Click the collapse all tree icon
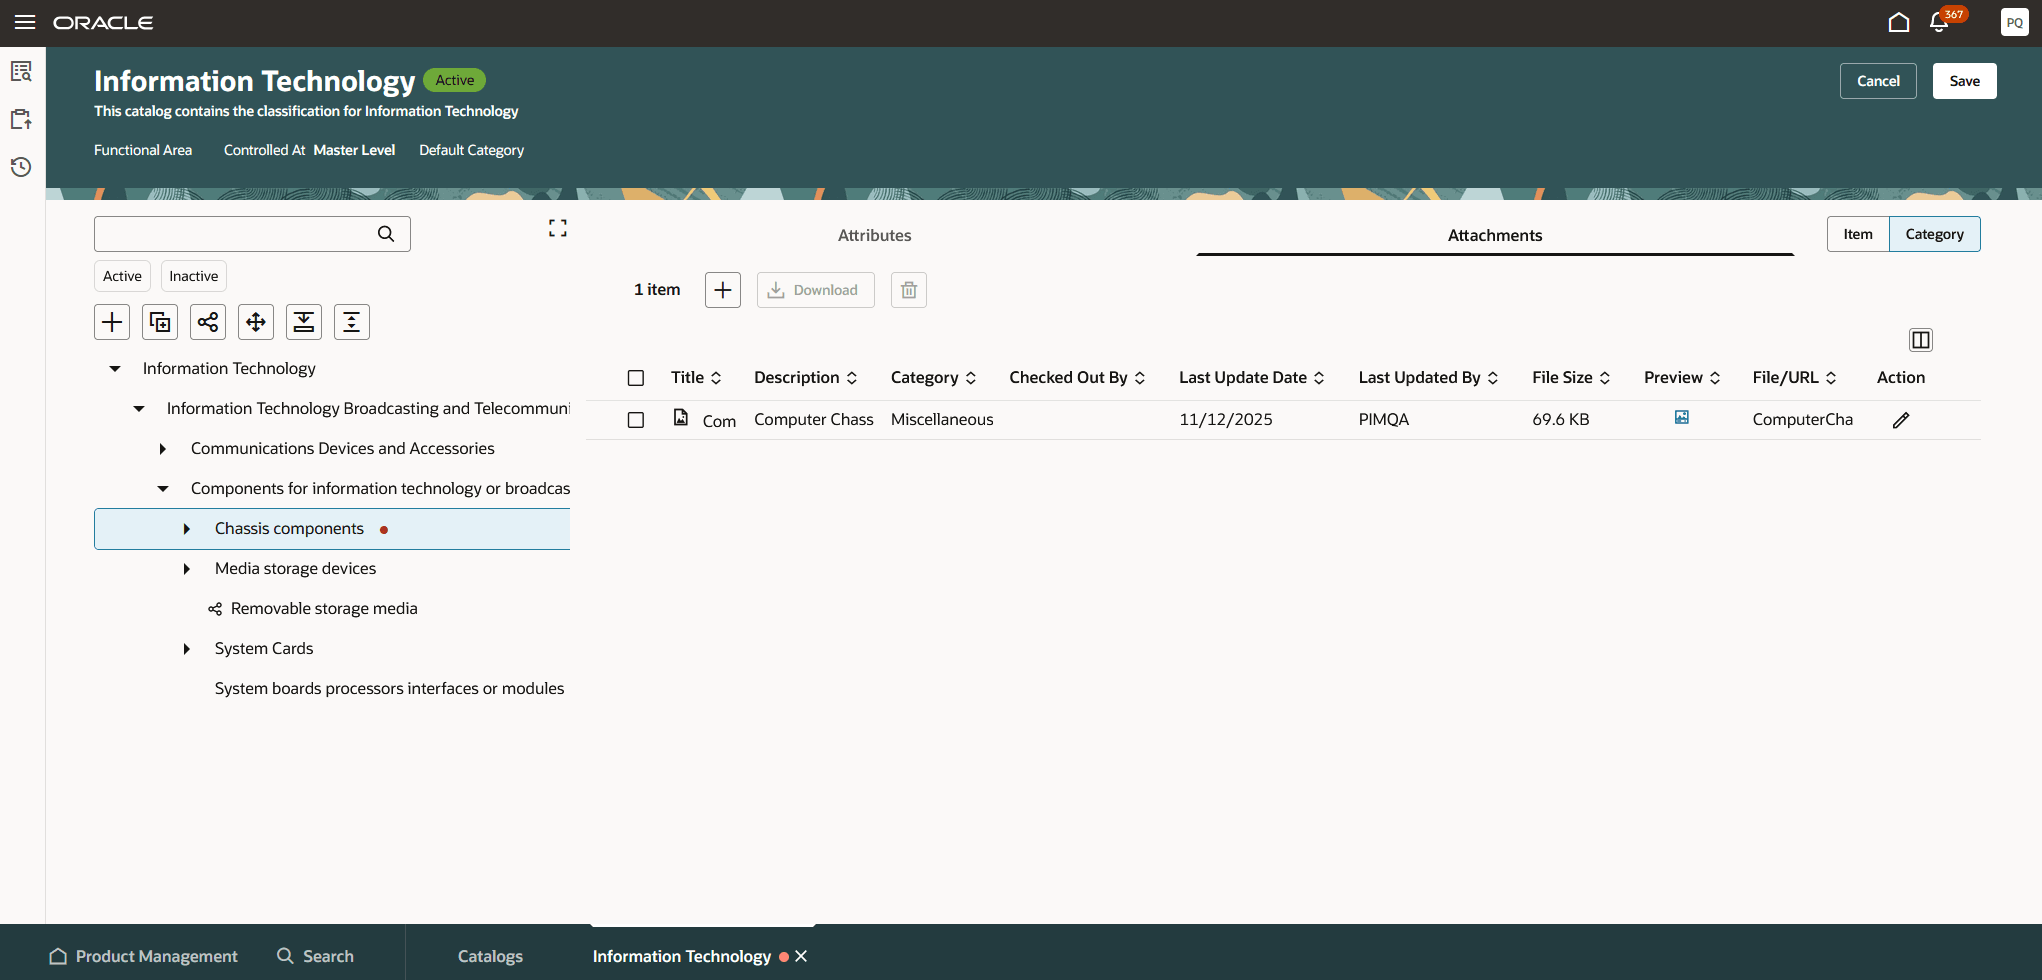The height and width of the screenshot is (980, 2042). (x=352, y=322)
